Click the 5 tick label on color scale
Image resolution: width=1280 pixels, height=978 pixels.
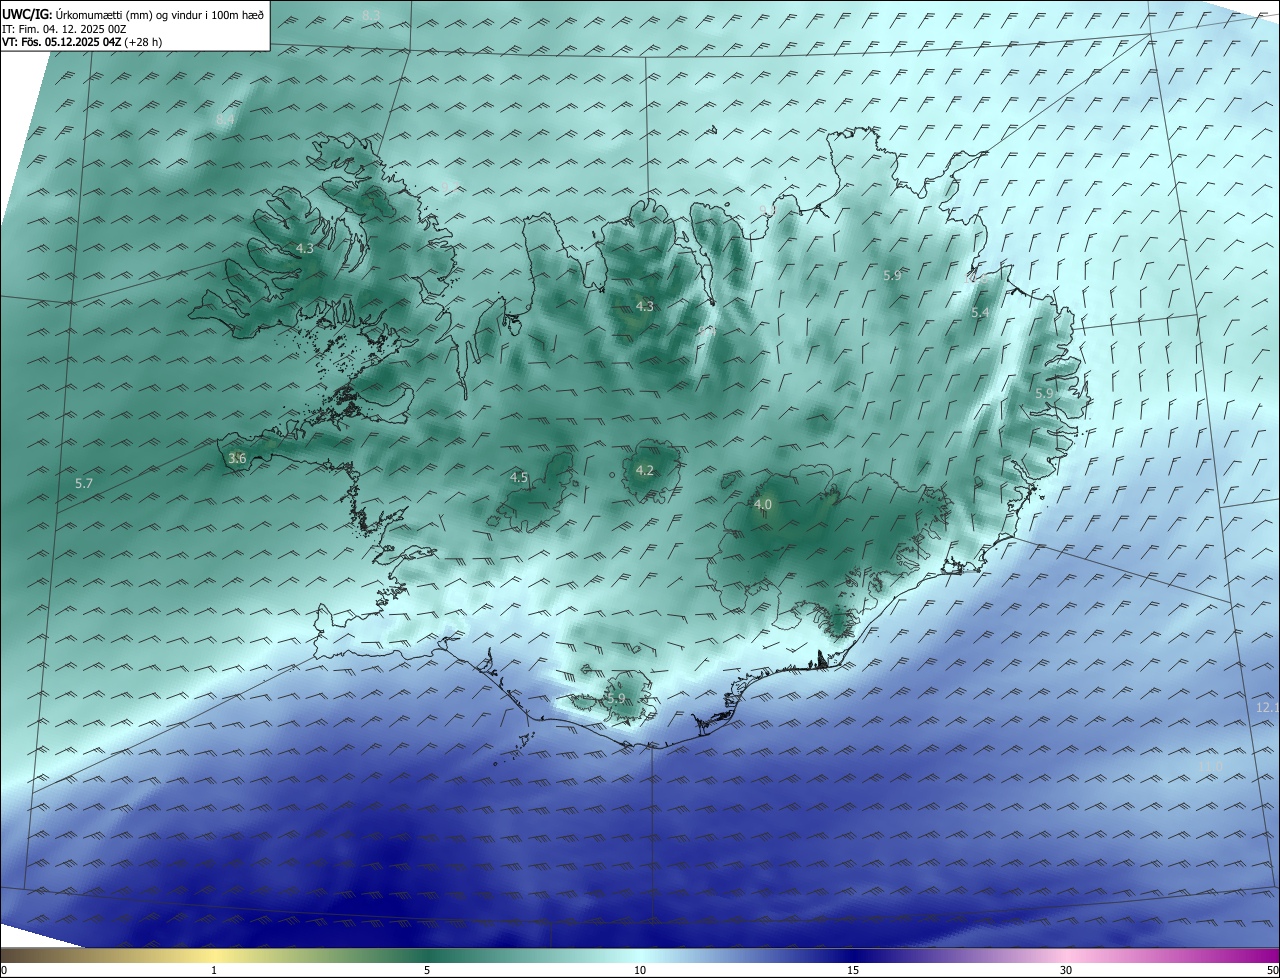pyautogui.click(x=427, y=970)
